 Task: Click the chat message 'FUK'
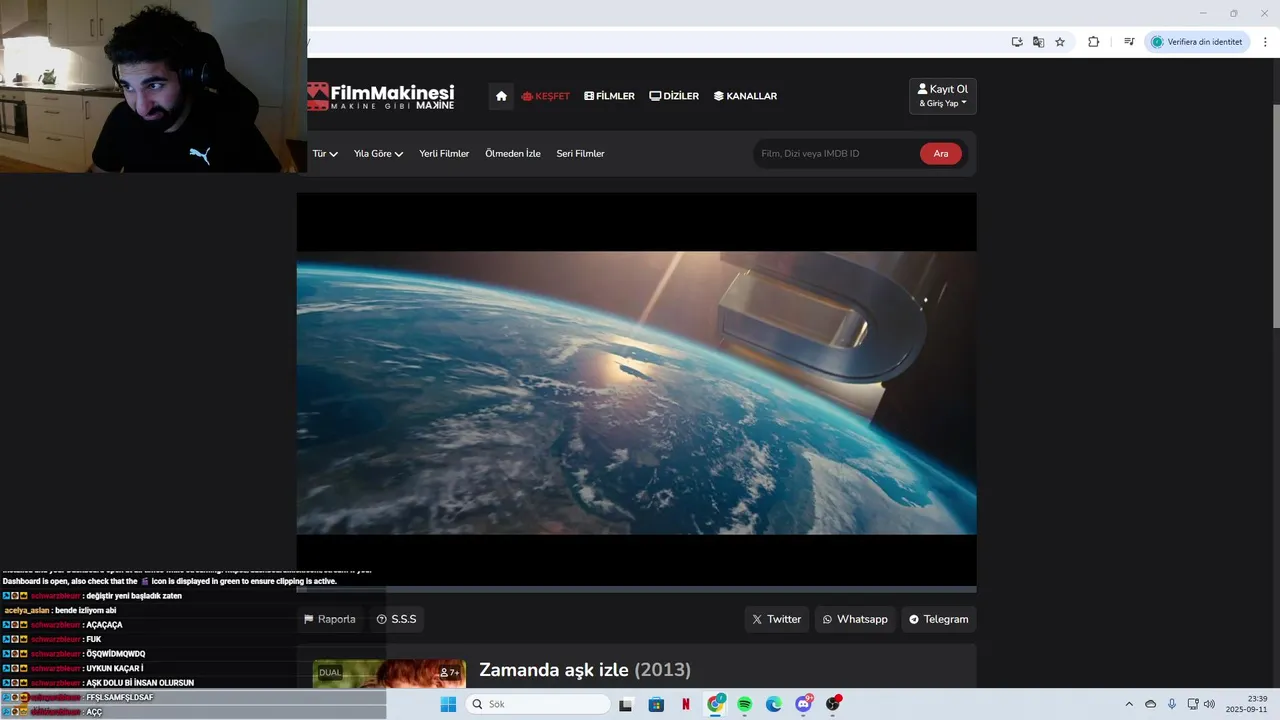pyautogui.click(x=94, y=639)
